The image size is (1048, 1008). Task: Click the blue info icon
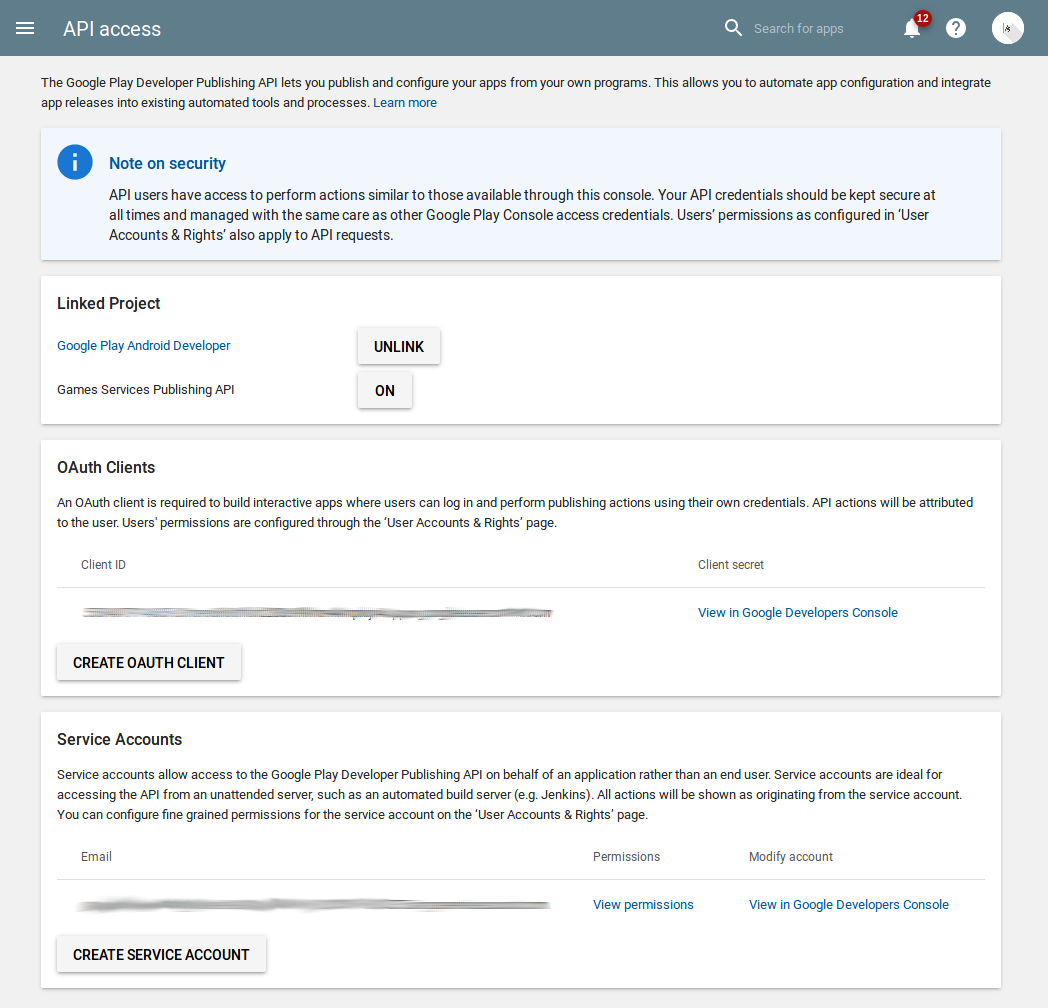pos(75,162)
